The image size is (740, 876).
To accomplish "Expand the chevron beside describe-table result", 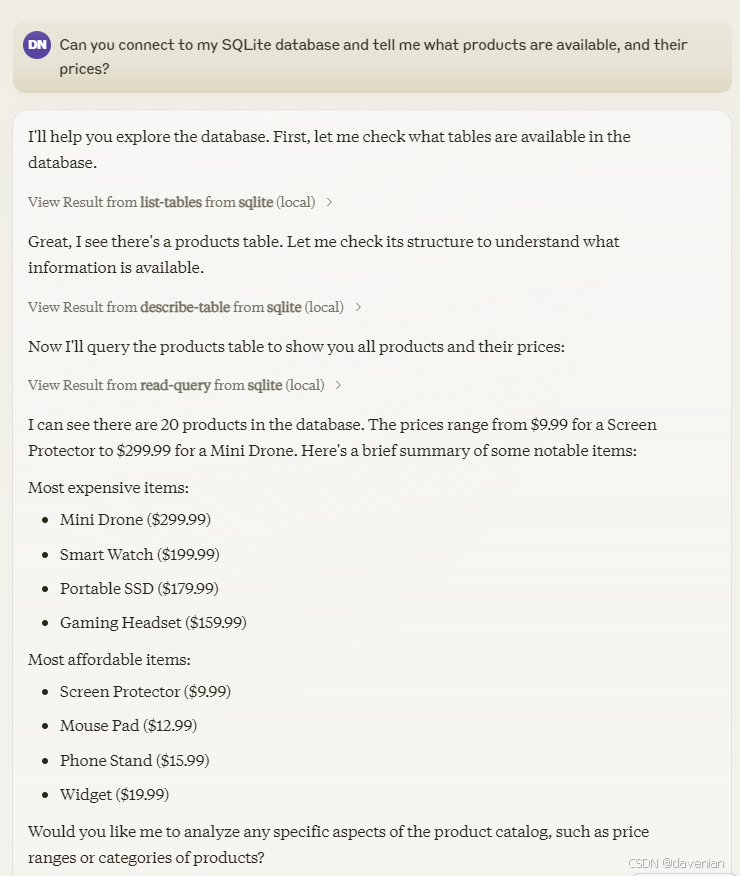I will pos(358,307).
